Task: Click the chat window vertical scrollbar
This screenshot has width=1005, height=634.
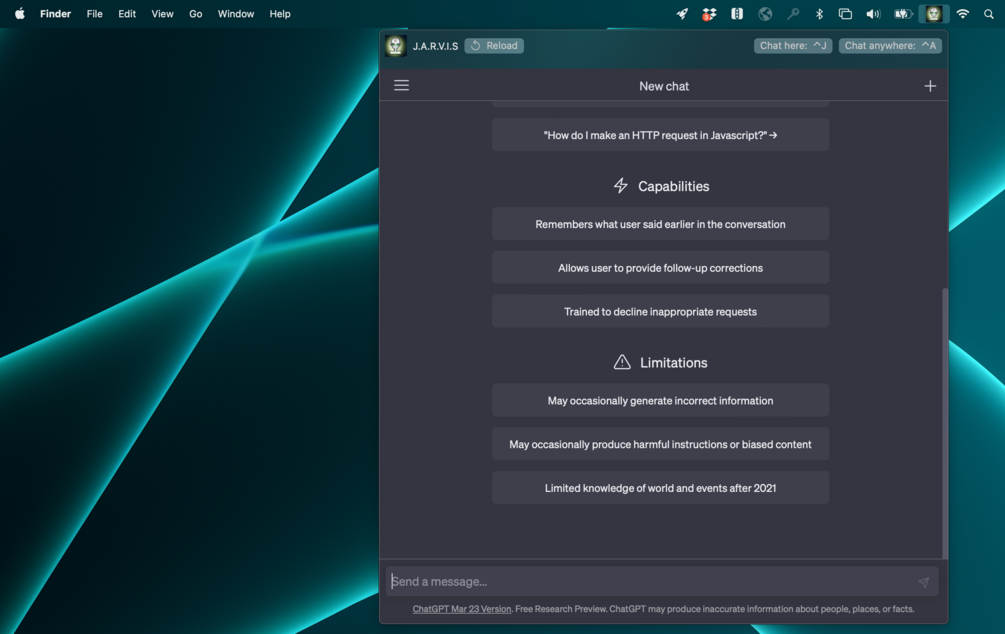Action: (x=944, y=423)
